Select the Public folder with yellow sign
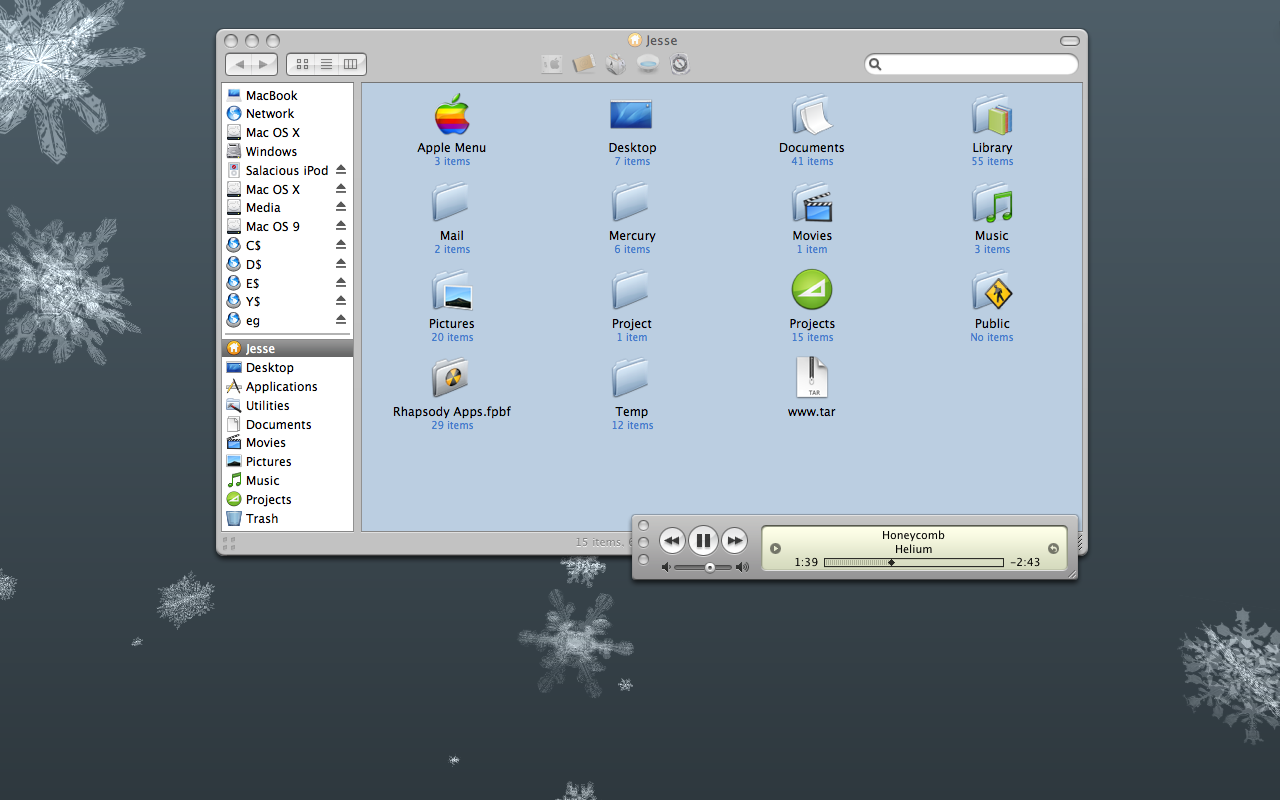This screenshot has width=1280, height=800. coord(992,291)
